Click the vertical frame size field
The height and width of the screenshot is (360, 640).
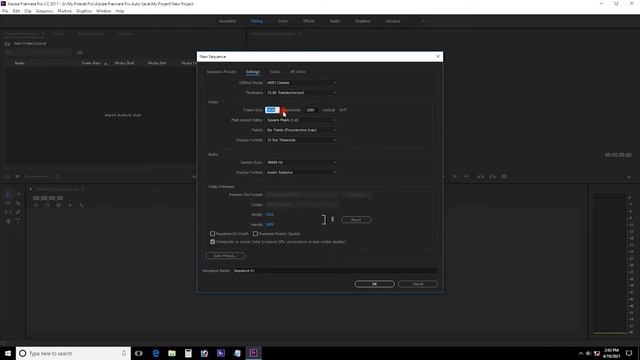(311, 110)
